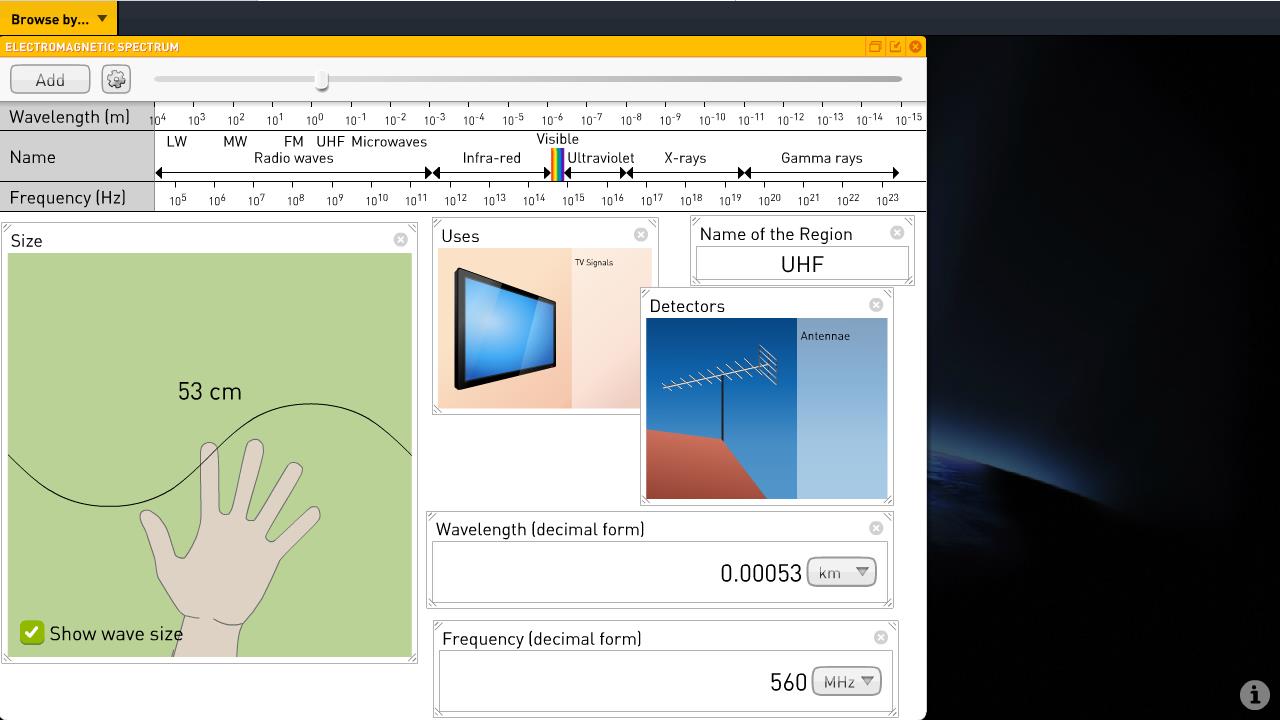Select the FM region label
This screenshot has width=1280, height=720.
point(293,142)
